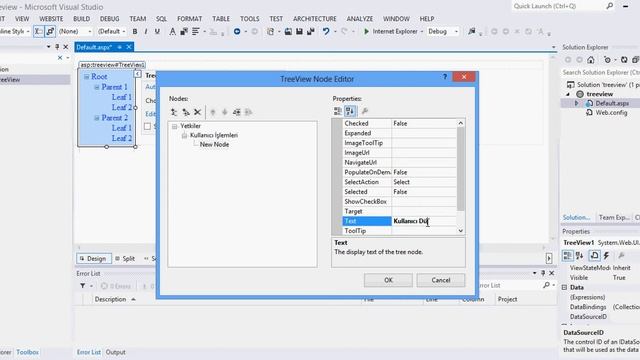Image resolution: width=640 pixels, height=360 pixels.
Task: Open the DEBUG menu
Action: (x=109, y=19)
